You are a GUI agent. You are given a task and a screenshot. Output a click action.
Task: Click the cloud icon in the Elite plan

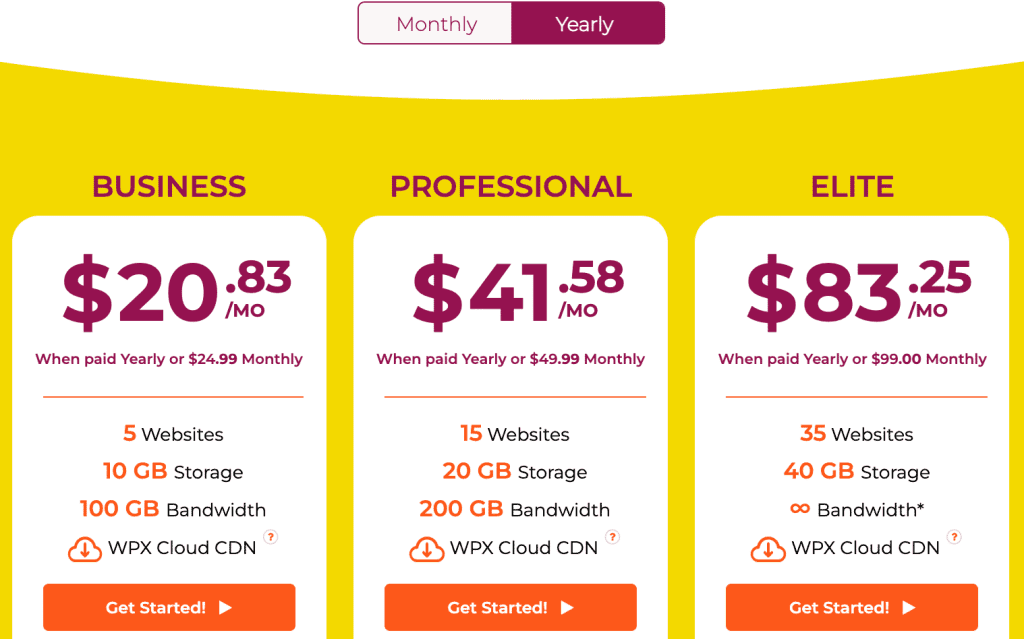(x=767, y=548)
